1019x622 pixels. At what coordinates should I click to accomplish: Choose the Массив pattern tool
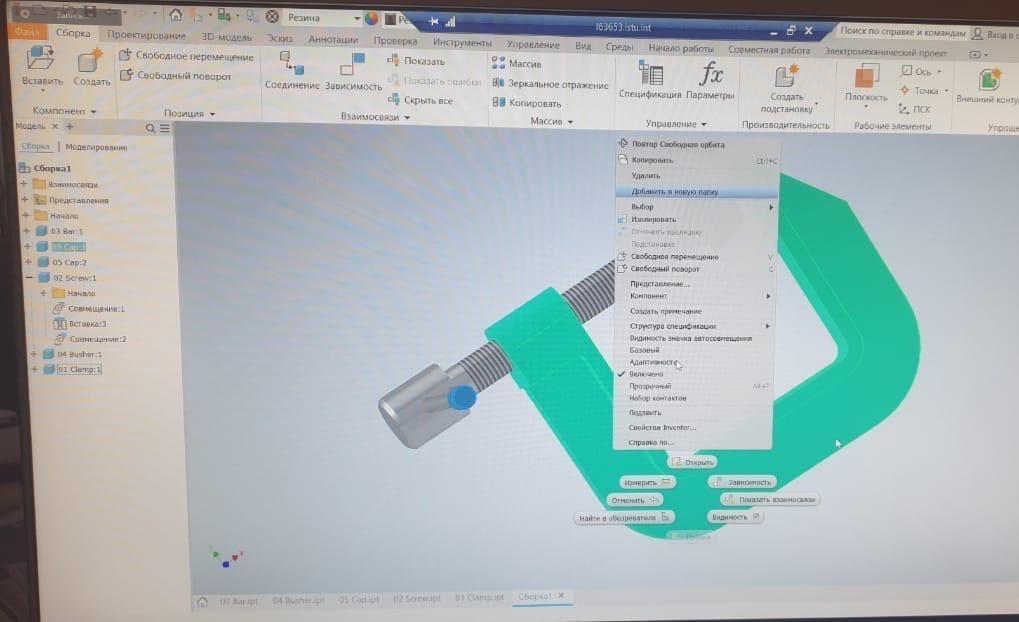coord(517,63)
